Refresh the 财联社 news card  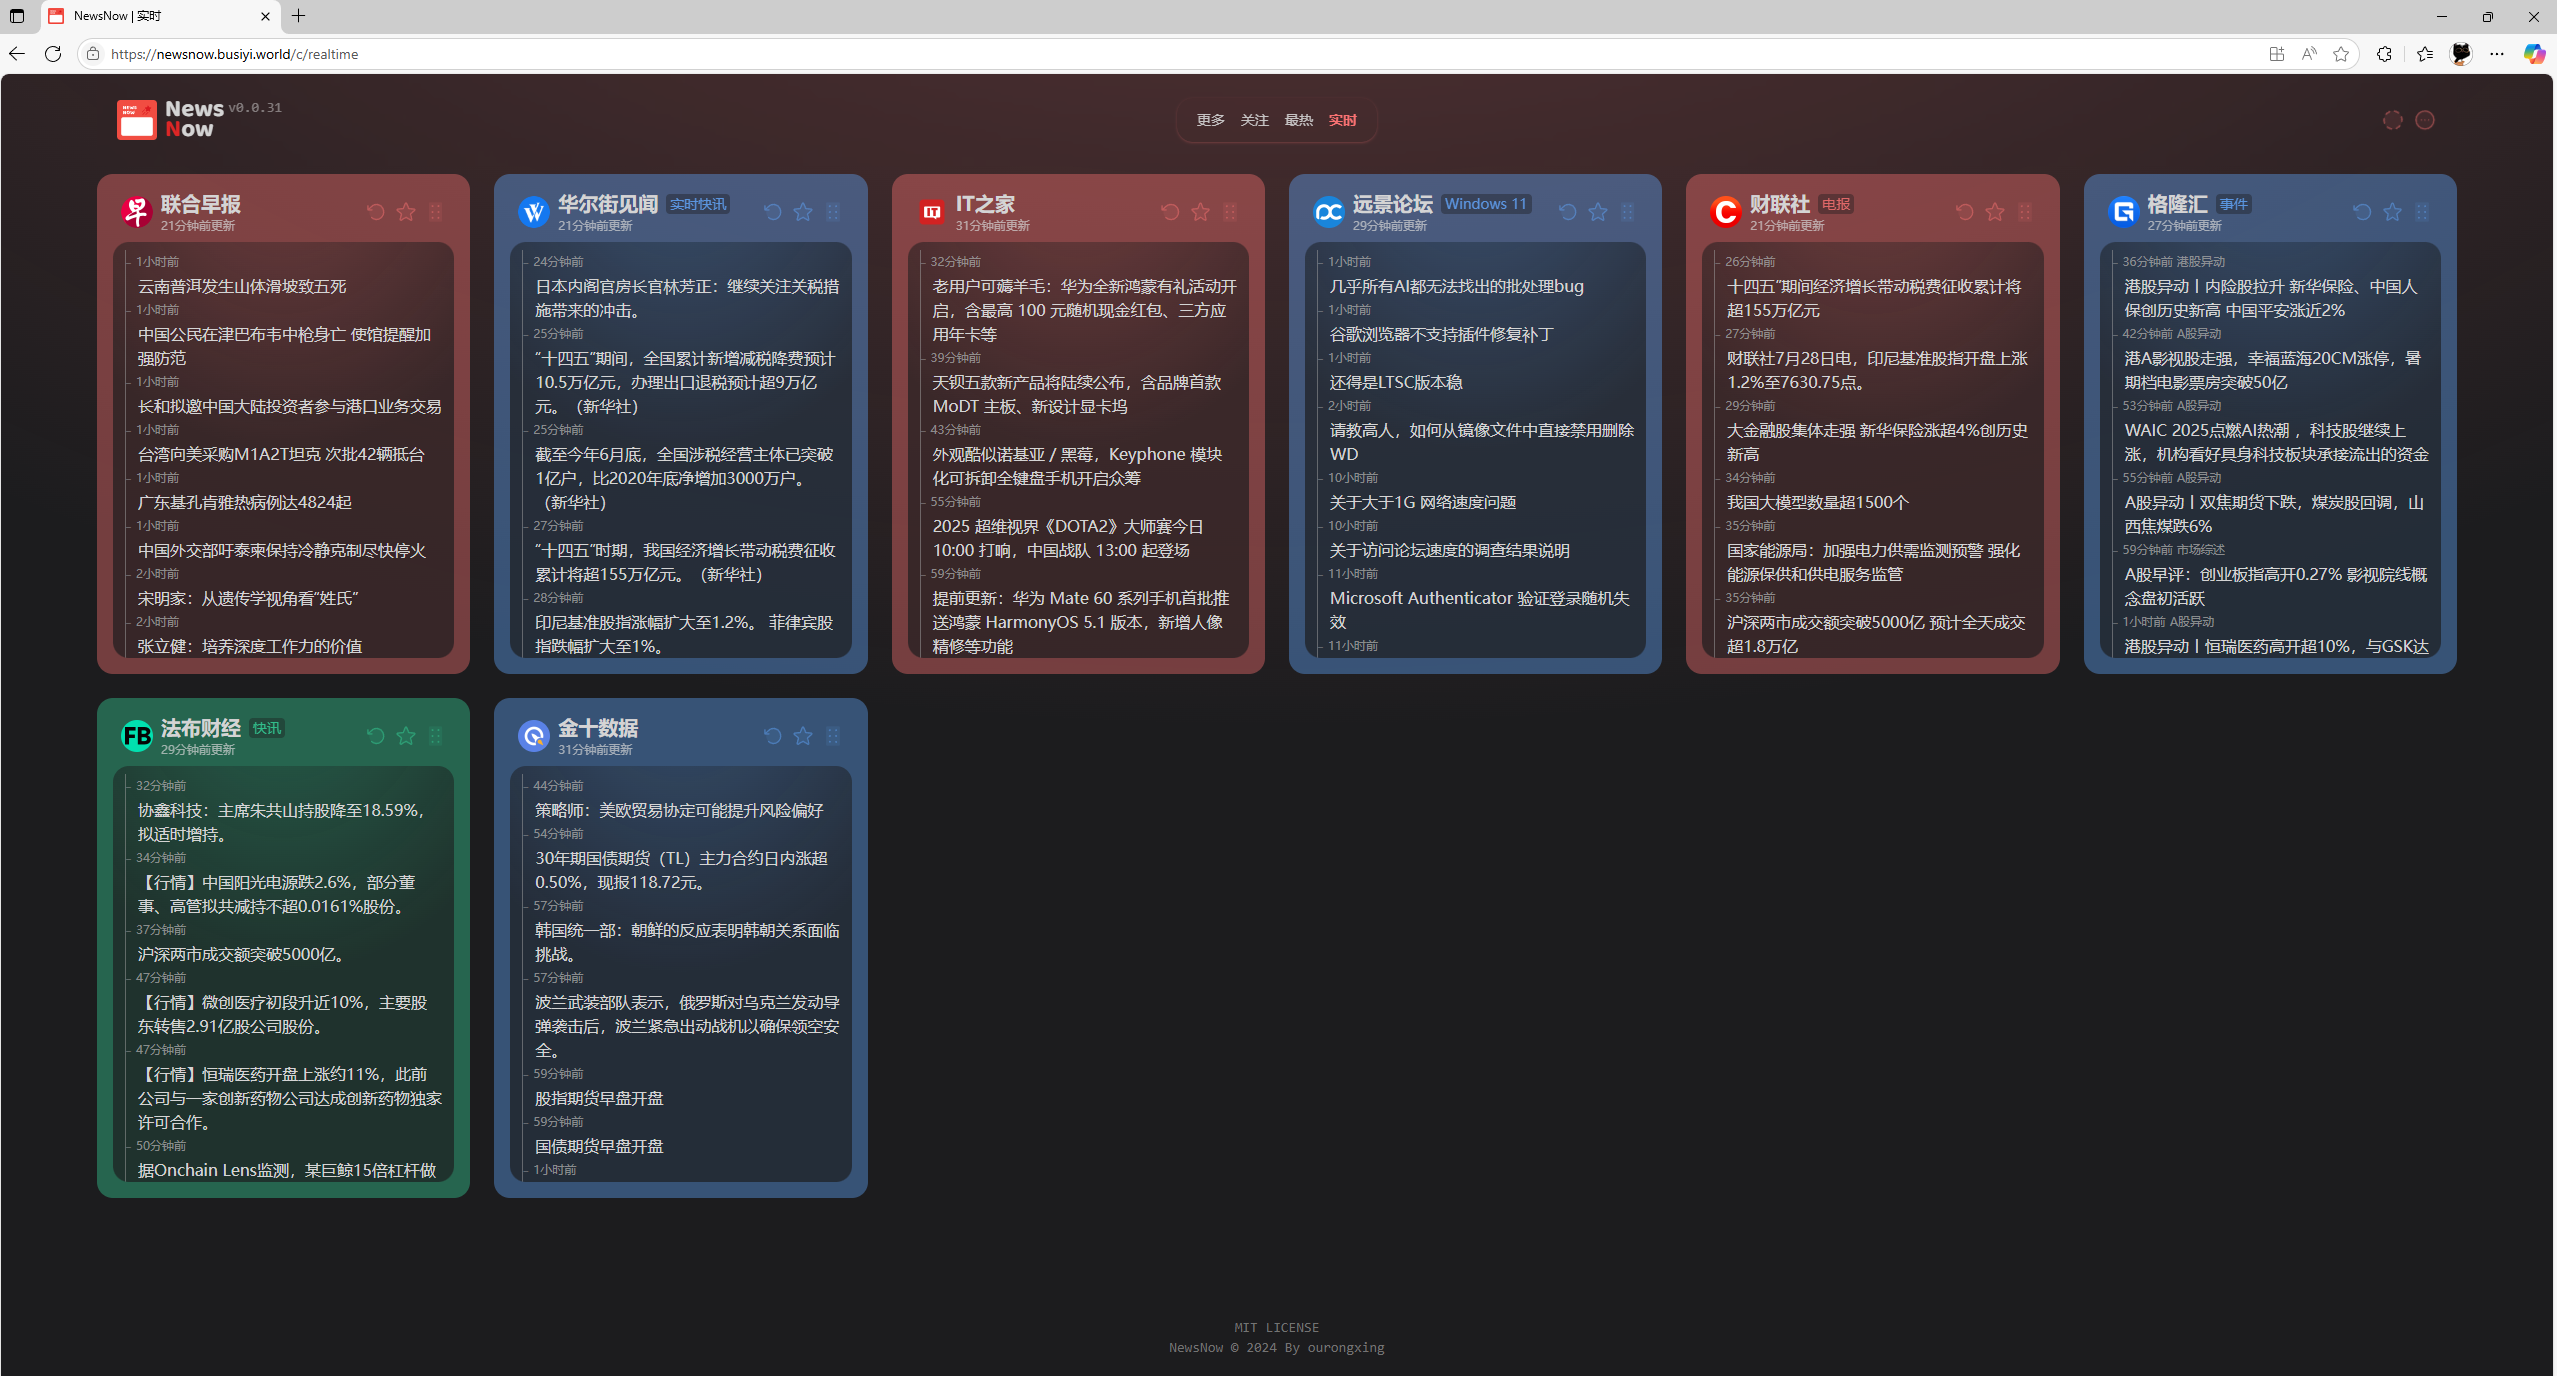pos(1964,212)
